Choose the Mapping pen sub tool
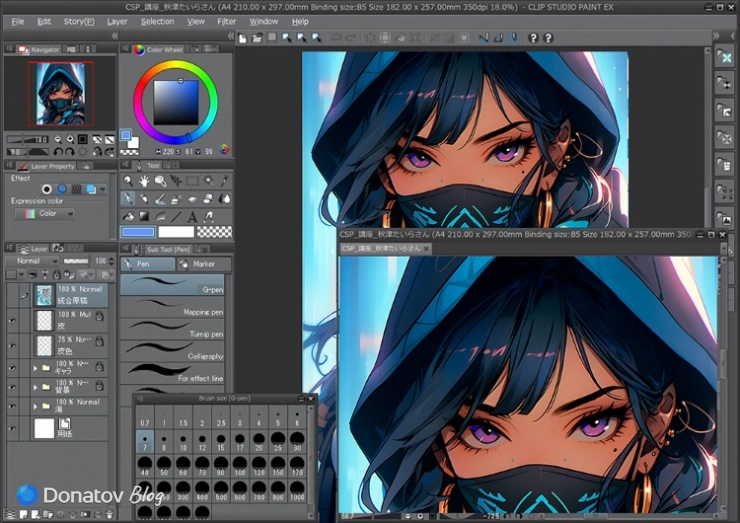This screenshot has height=523, width=740. coord(172,307)
